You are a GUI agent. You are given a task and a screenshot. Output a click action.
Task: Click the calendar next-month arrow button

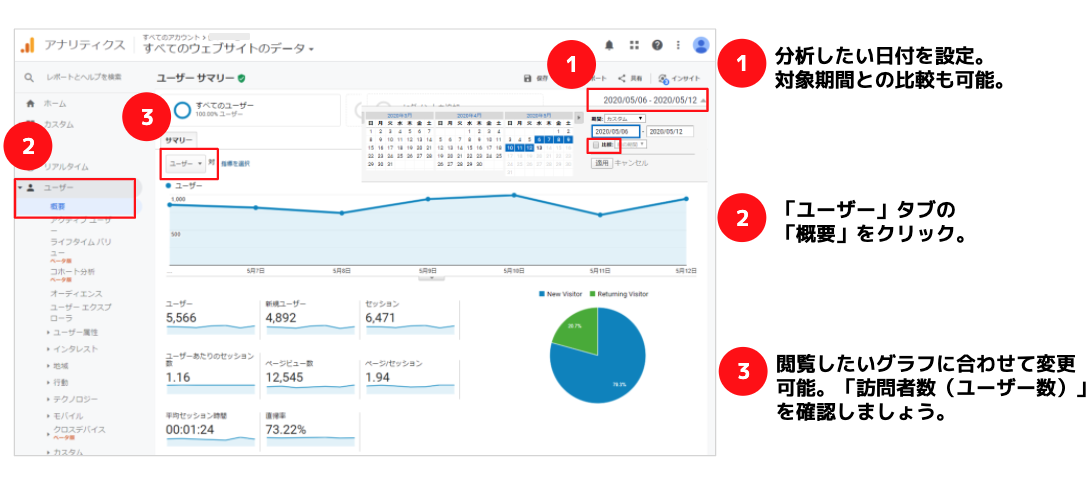tap(579, 117)
